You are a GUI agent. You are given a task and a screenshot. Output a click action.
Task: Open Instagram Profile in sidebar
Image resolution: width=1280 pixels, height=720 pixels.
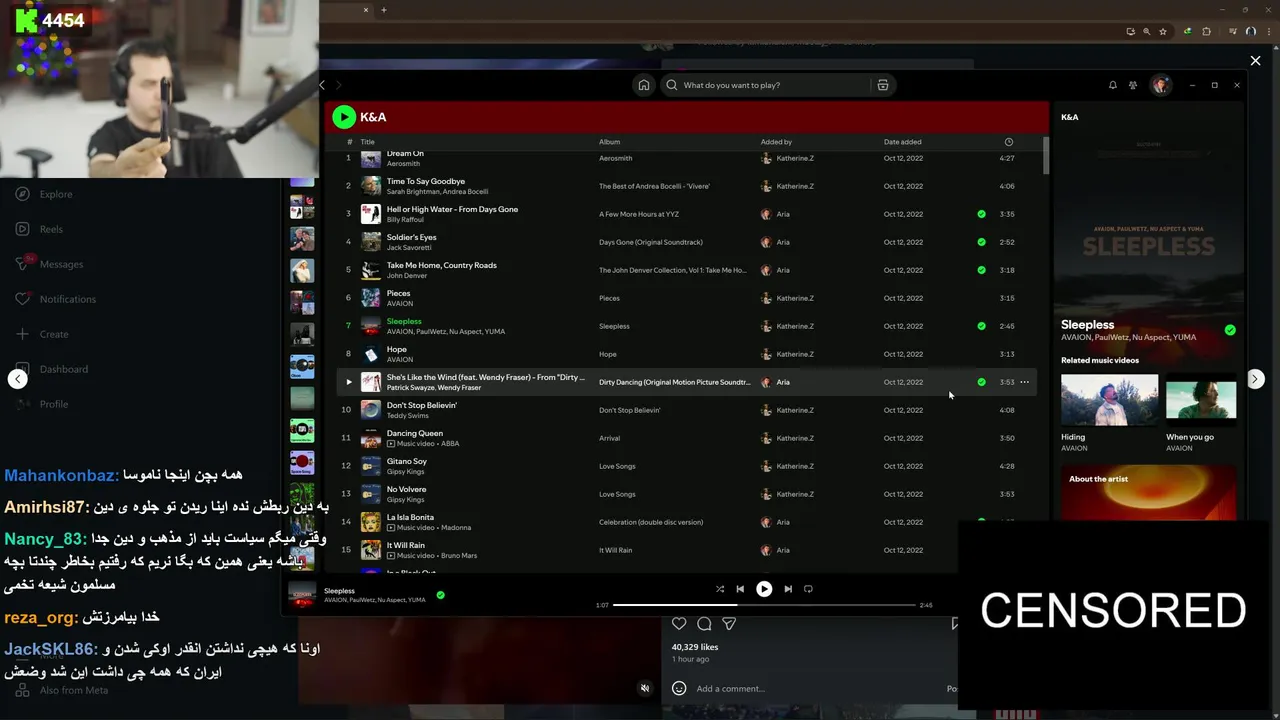(42, 404)
